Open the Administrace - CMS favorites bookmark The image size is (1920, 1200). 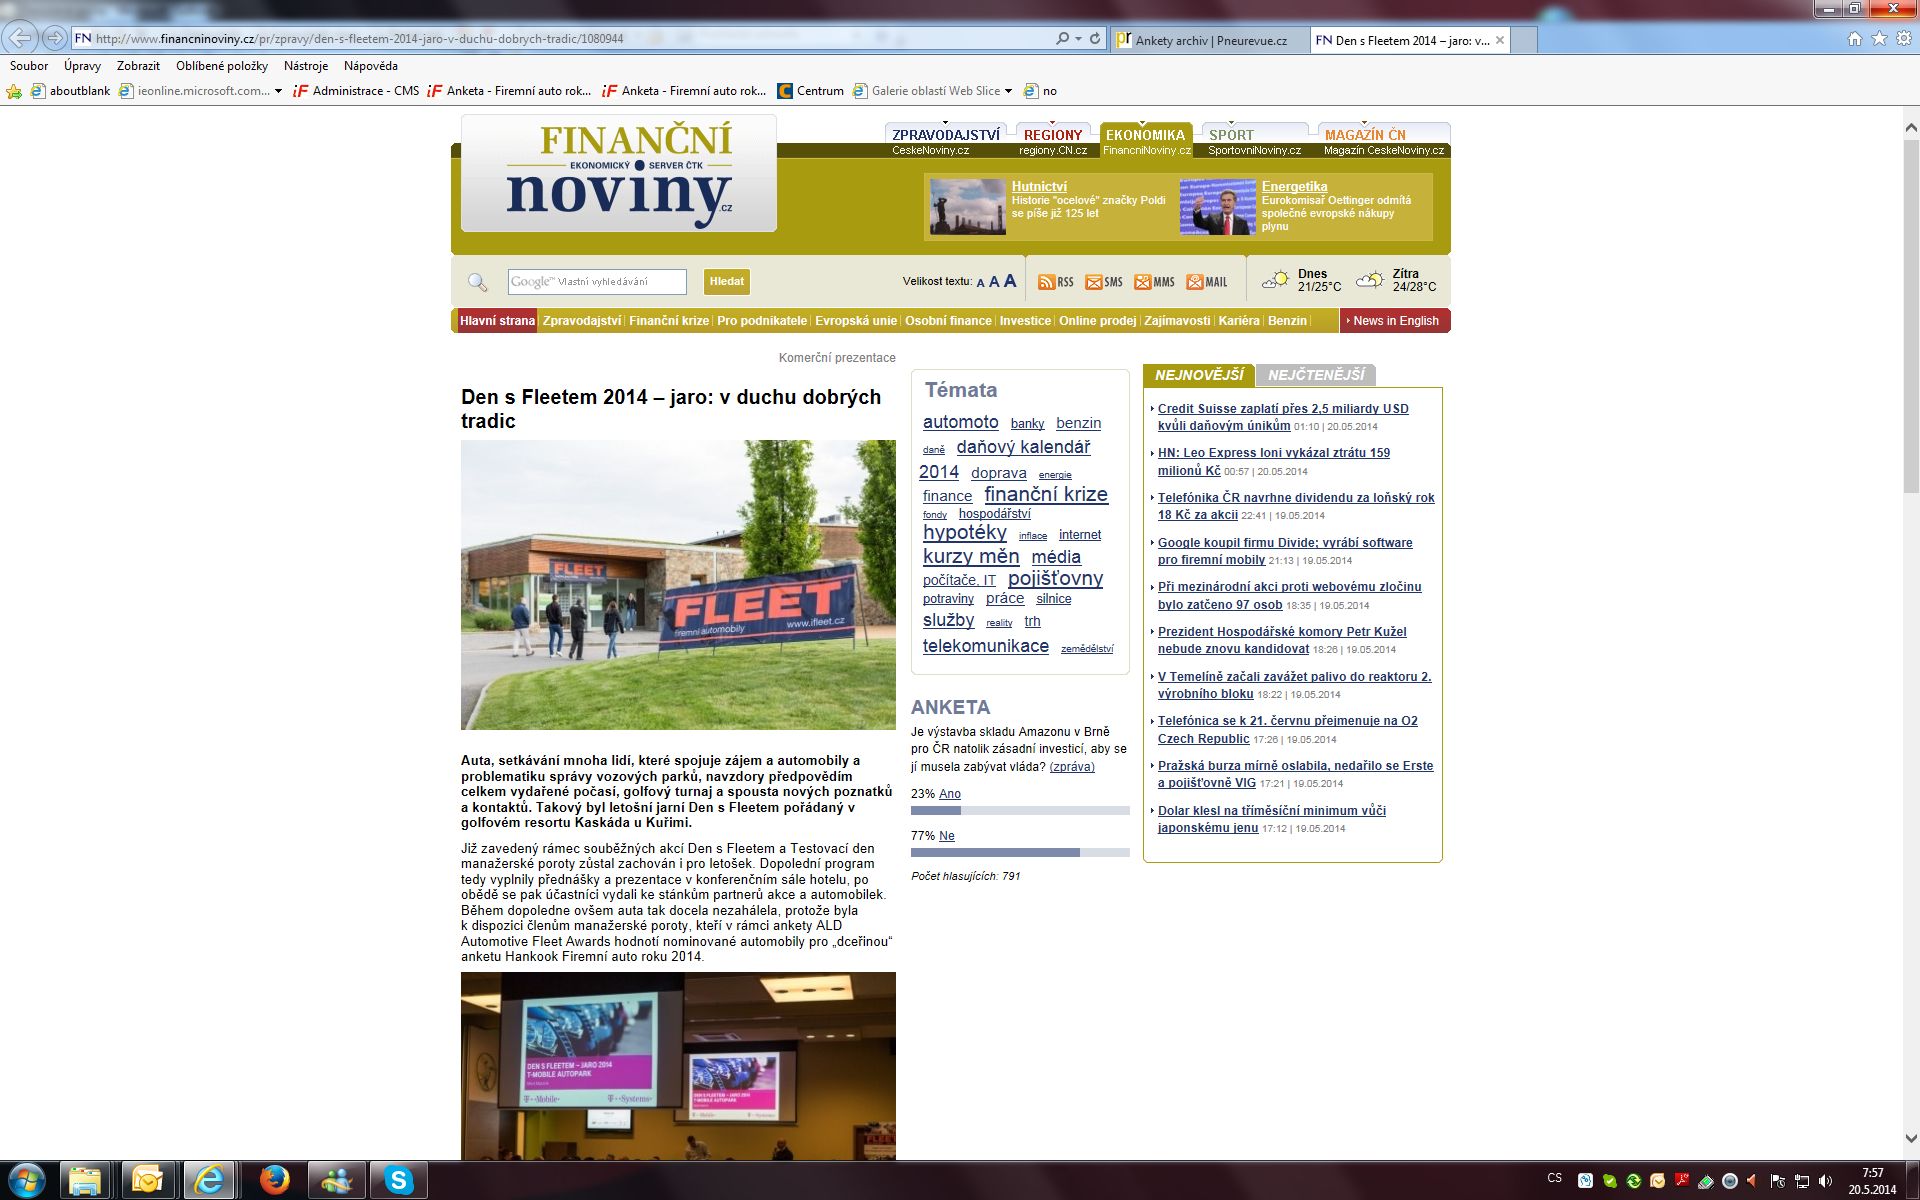[356, 91]
